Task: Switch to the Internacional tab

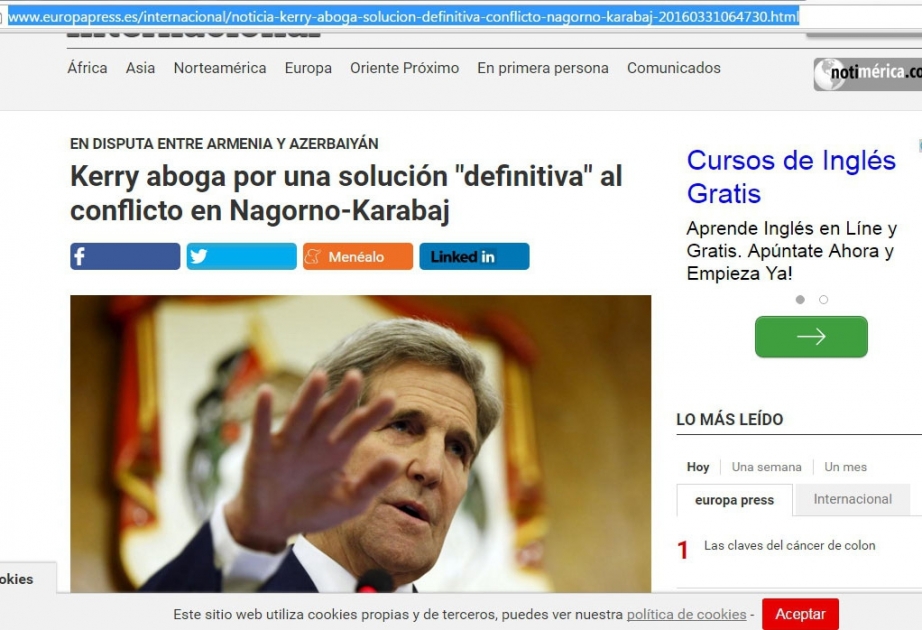Action: tap(853, 499)
